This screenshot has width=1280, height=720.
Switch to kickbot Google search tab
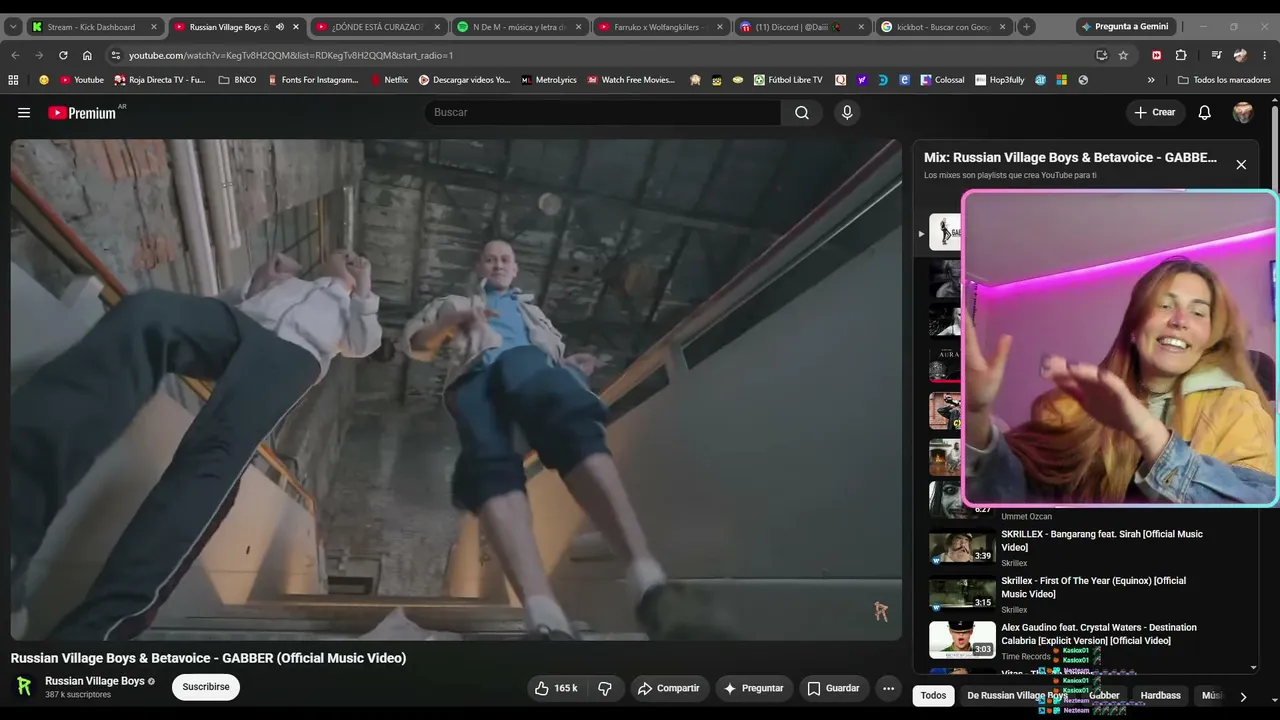pos(944,27)
